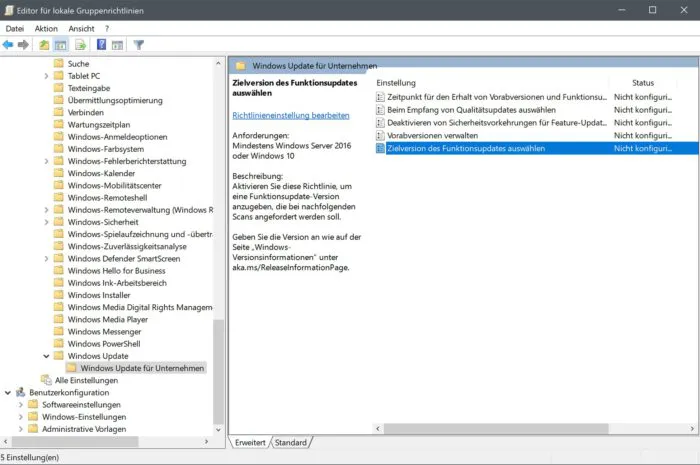Click the app icon in the title bar
This screenshot has height=465, width=700.
(x=8, y=10)
